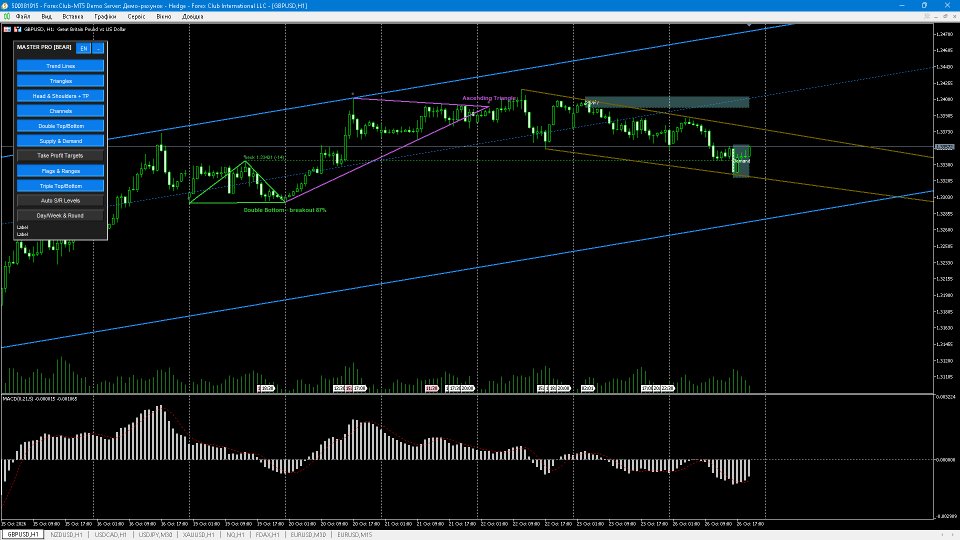Switch to XAUUSD,H1 chart tab
Screen dimensions: 960x540
pyautogui.click(x=199, y=534)
